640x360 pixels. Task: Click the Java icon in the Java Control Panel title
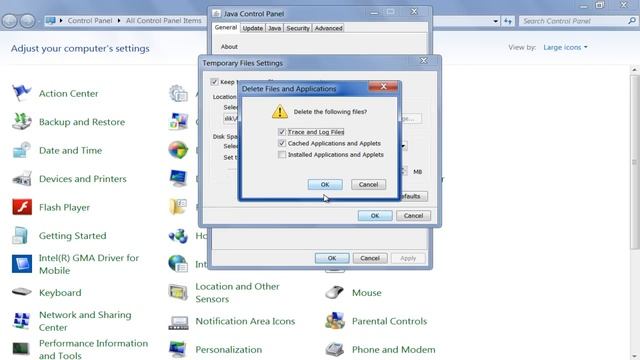coord(216,13)
